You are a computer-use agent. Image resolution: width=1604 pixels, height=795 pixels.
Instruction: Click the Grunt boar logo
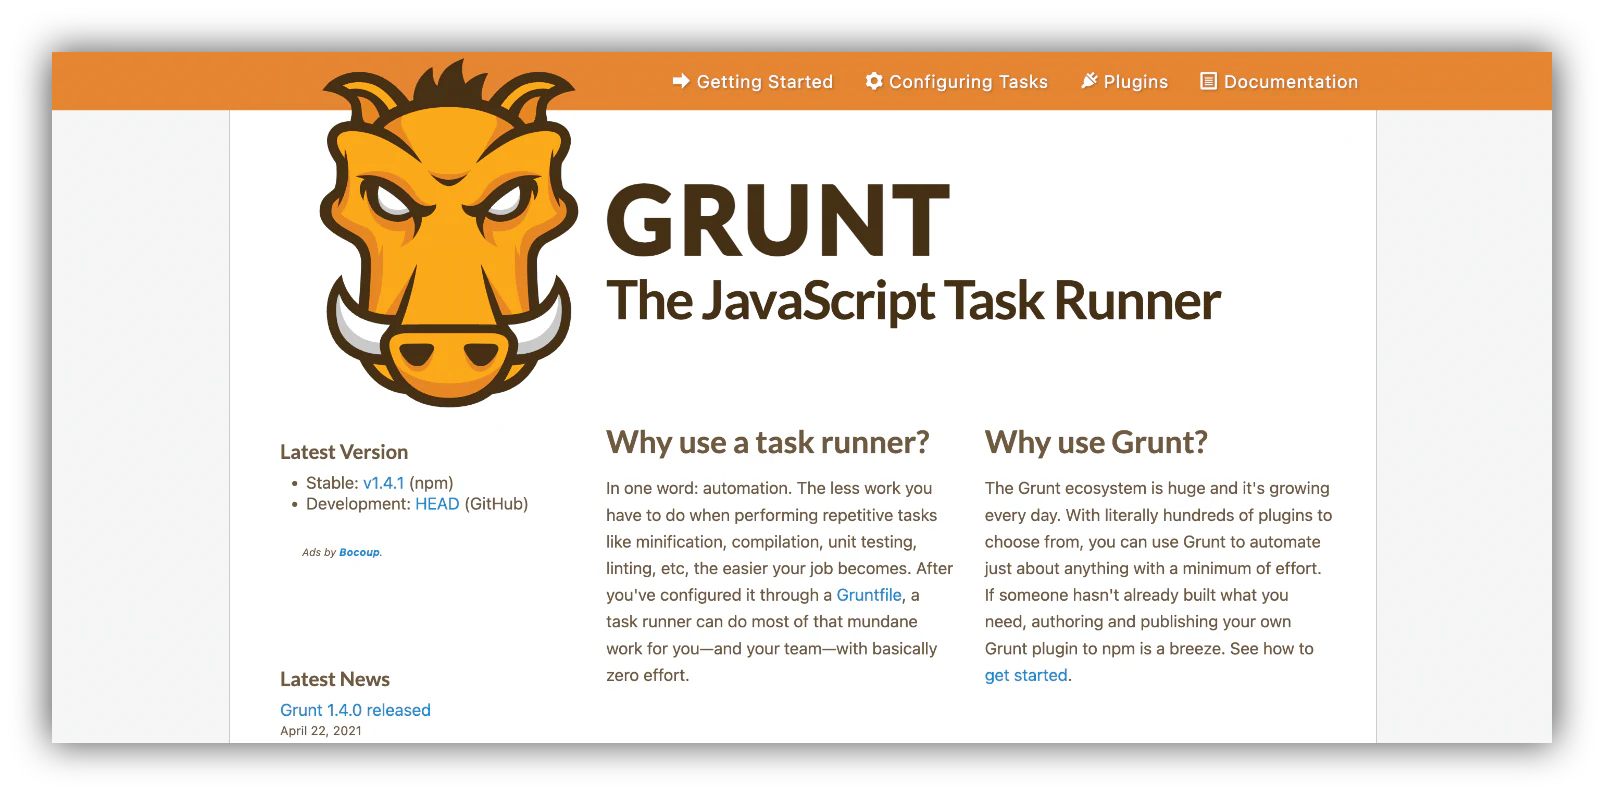(449, 233)
